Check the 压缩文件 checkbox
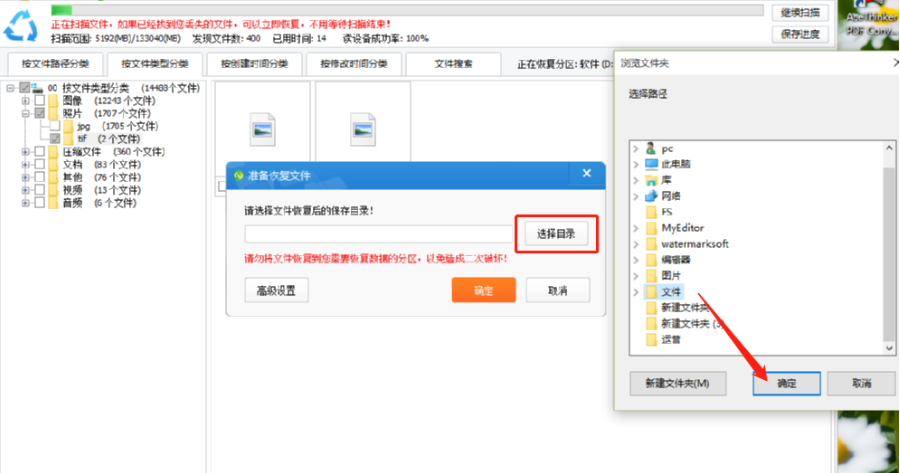This screenshot has height=473, width=900. [x=40, y=152]
